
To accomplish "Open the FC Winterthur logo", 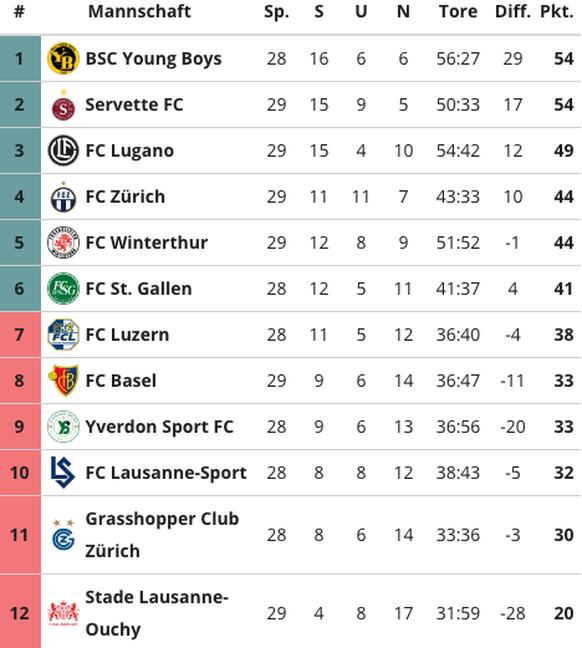I will pos(63,243).
